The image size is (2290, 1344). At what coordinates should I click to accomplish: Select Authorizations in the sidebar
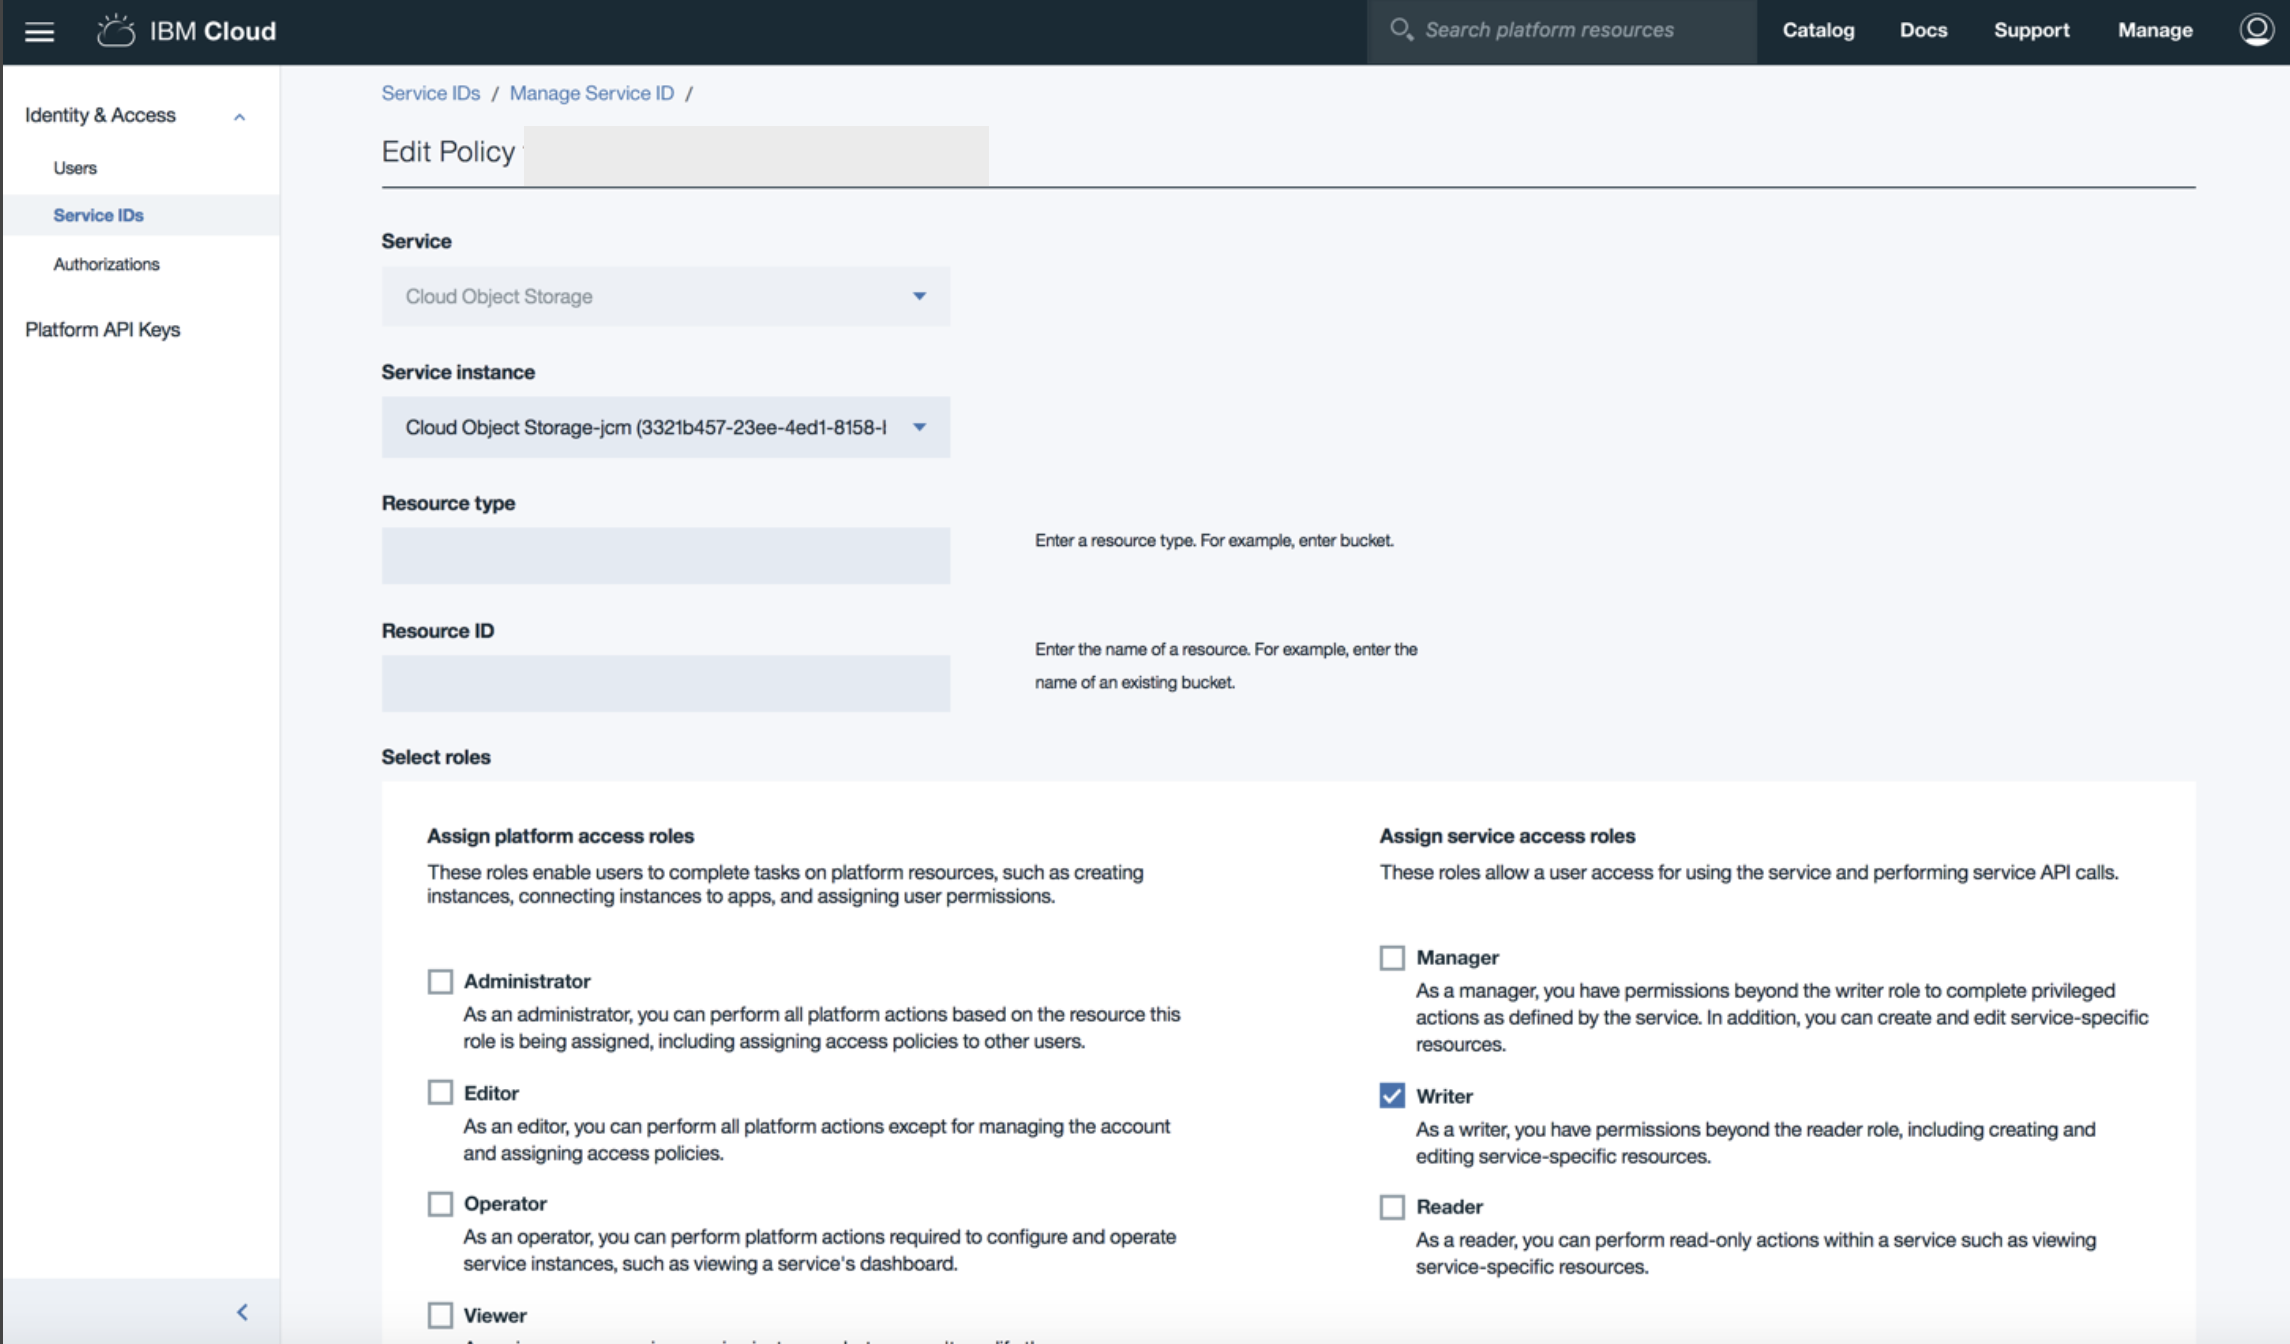[x=106, y=264]
